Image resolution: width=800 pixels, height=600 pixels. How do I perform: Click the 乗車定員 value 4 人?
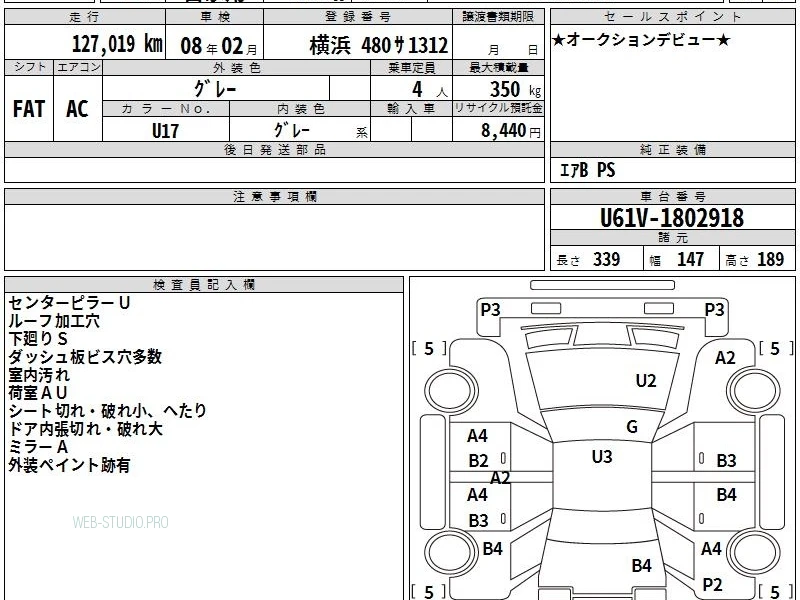[430, 90]
